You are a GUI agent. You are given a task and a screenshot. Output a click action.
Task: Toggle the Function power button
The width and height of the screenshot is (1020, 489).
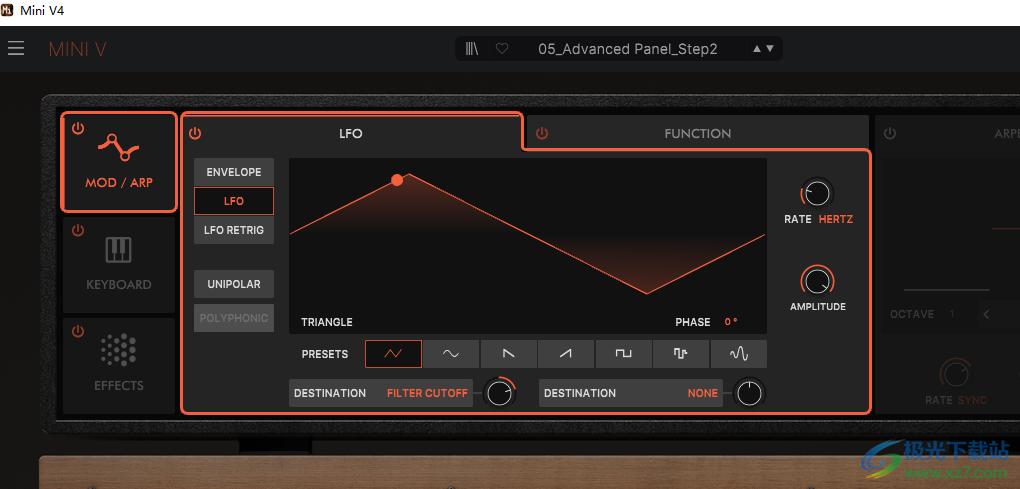coord(541,133)
